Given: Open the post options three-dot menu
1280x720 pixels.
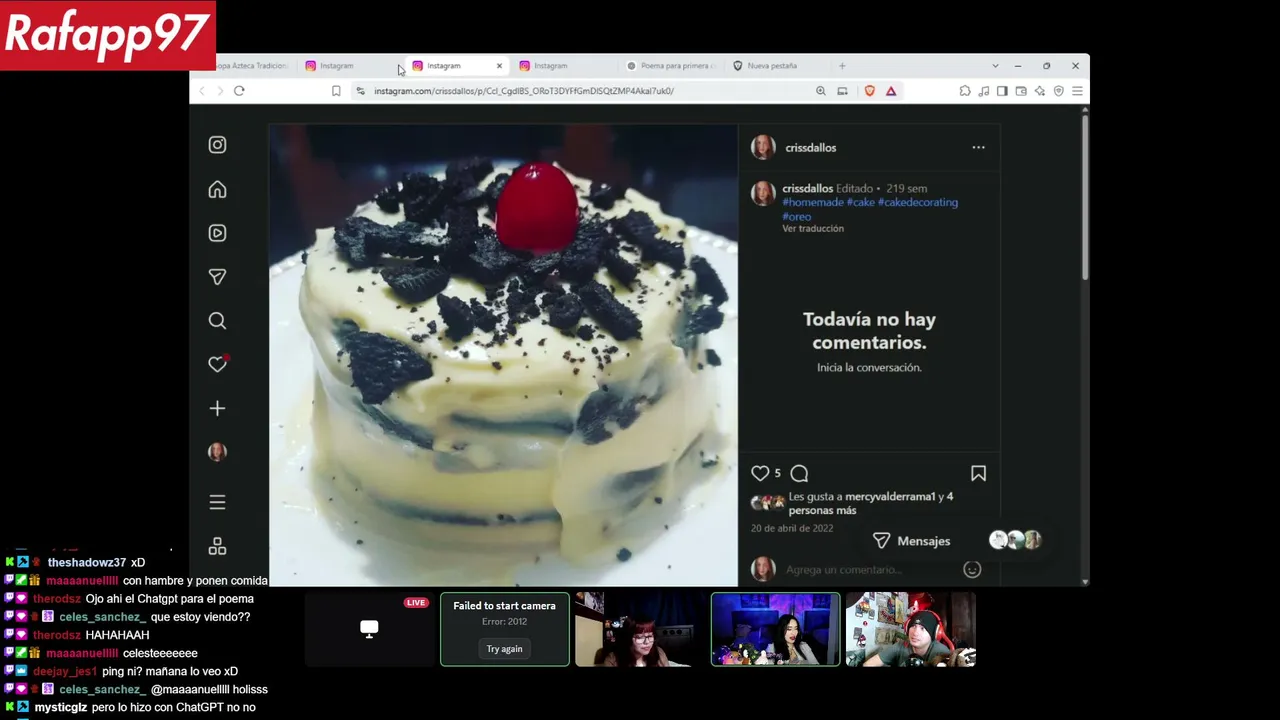Looking at the screenshot, I should [978, 147].
